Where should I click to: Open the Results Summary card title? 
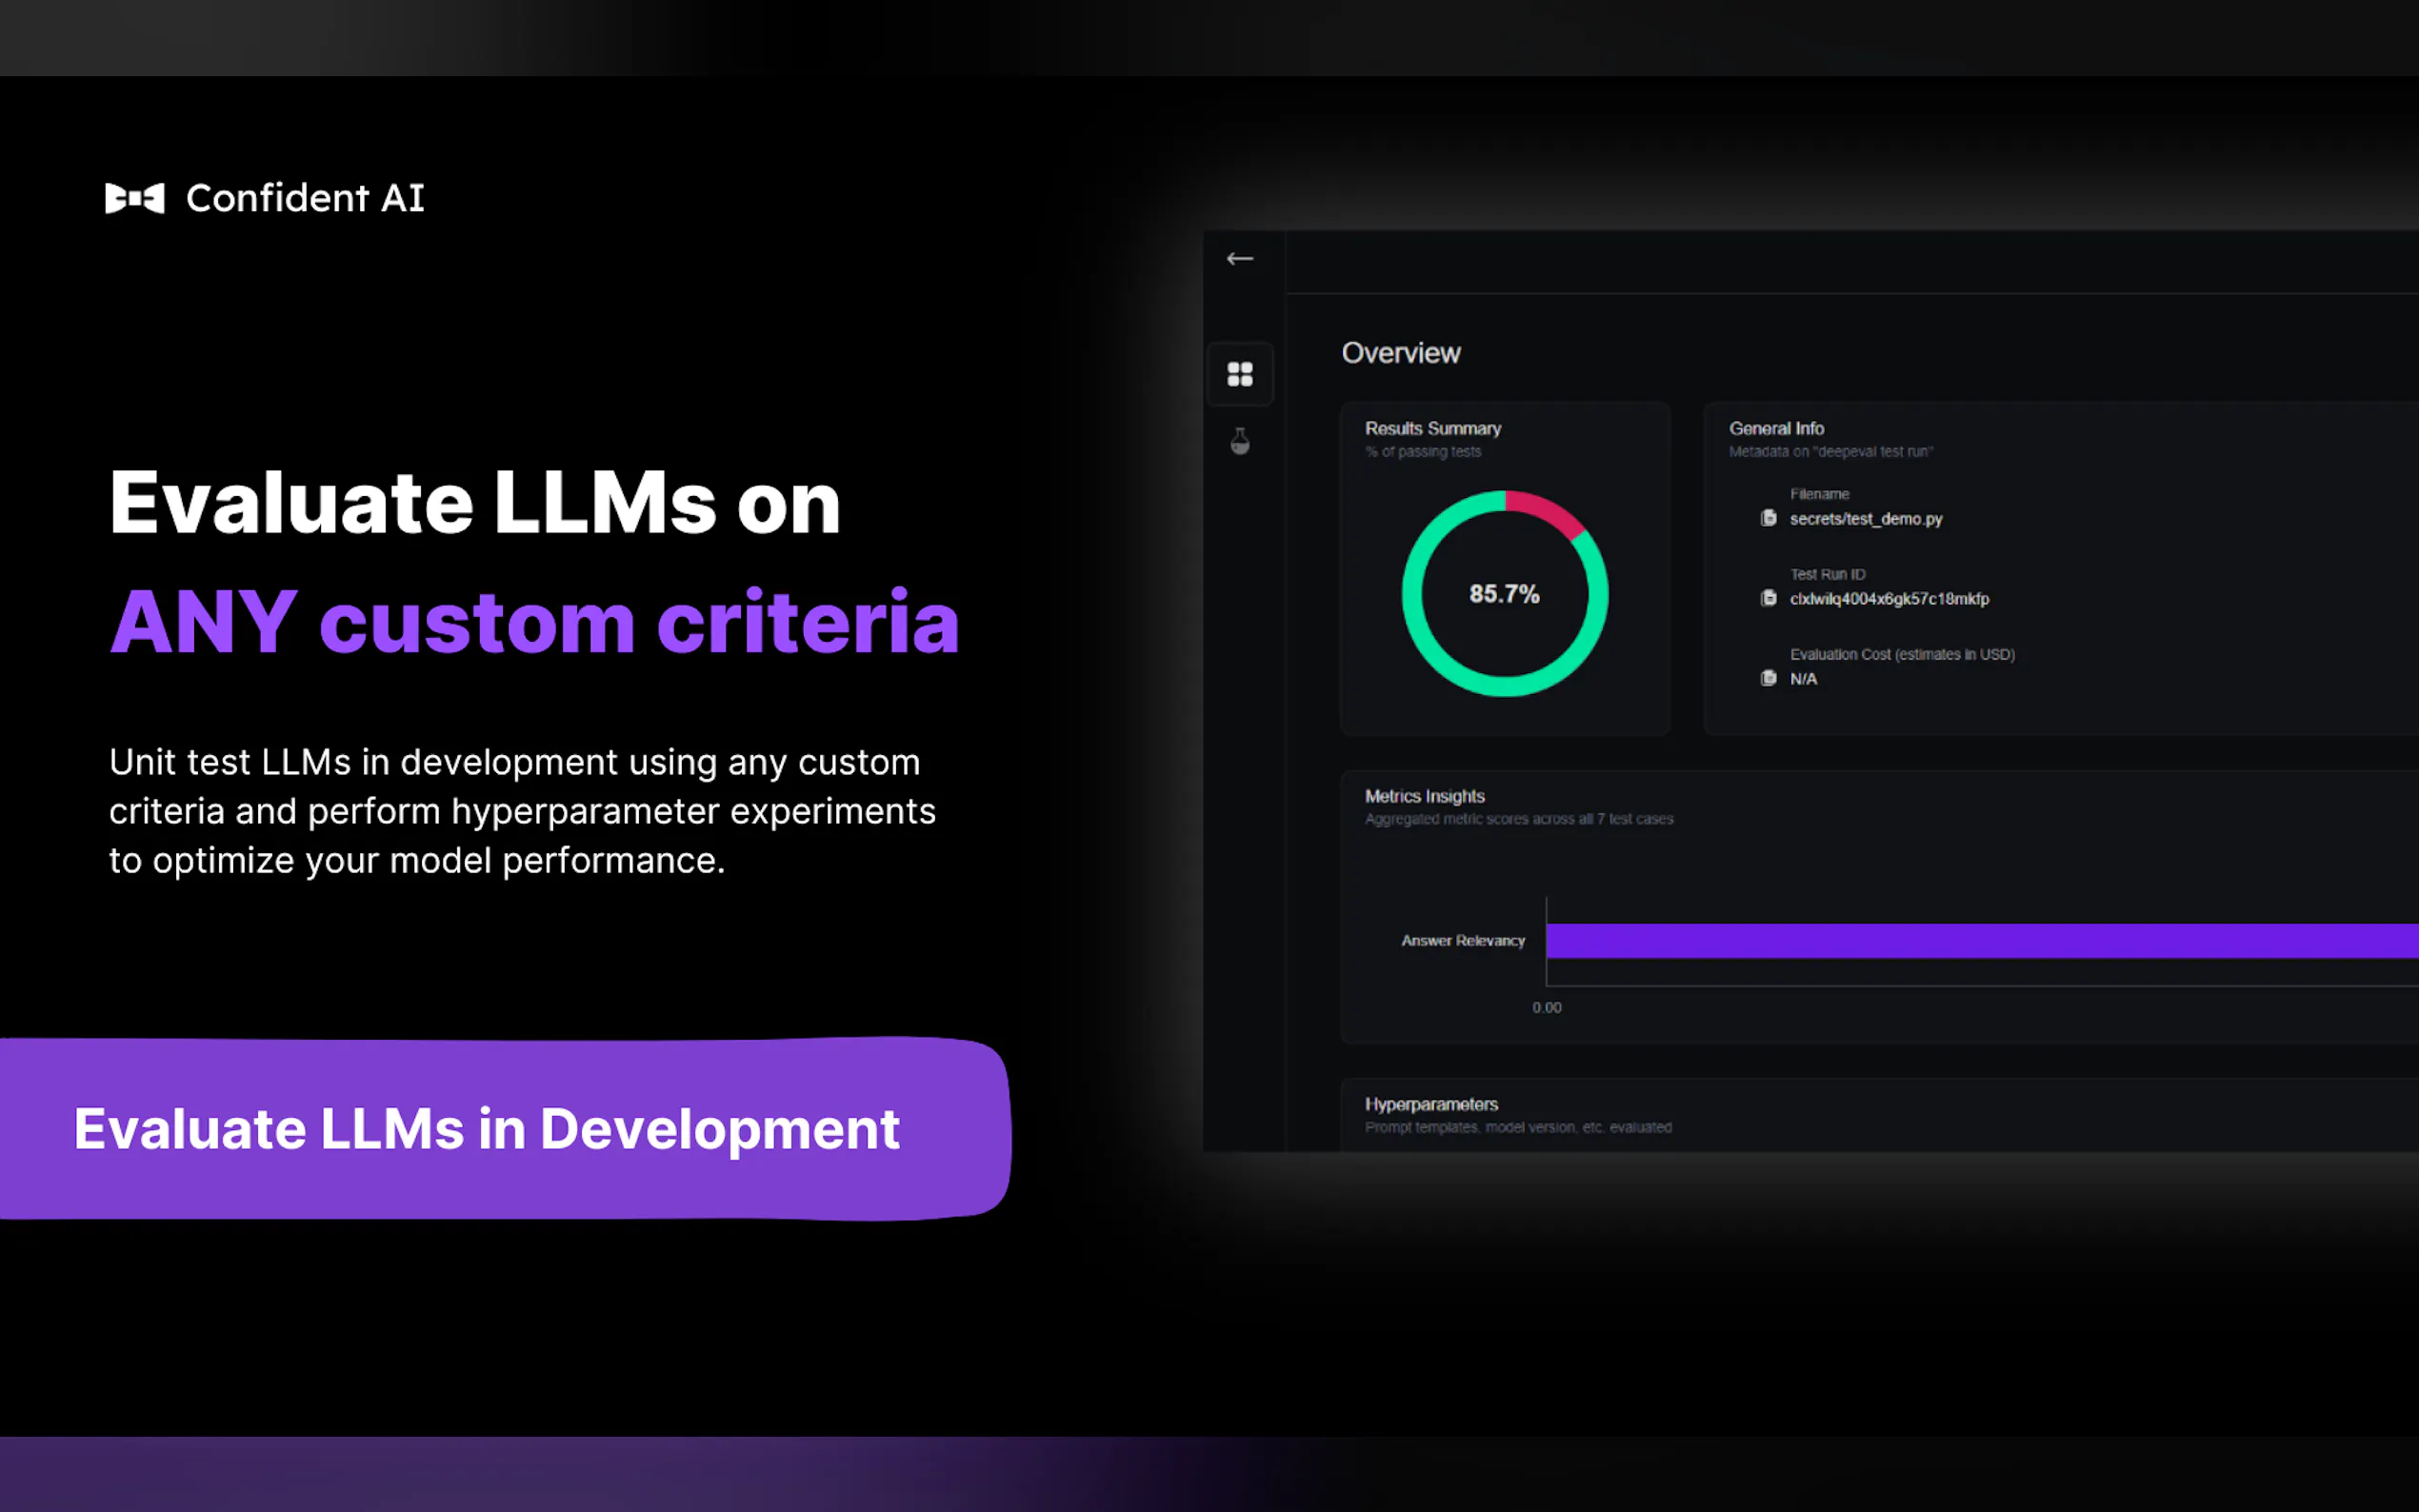[1432, 429]
